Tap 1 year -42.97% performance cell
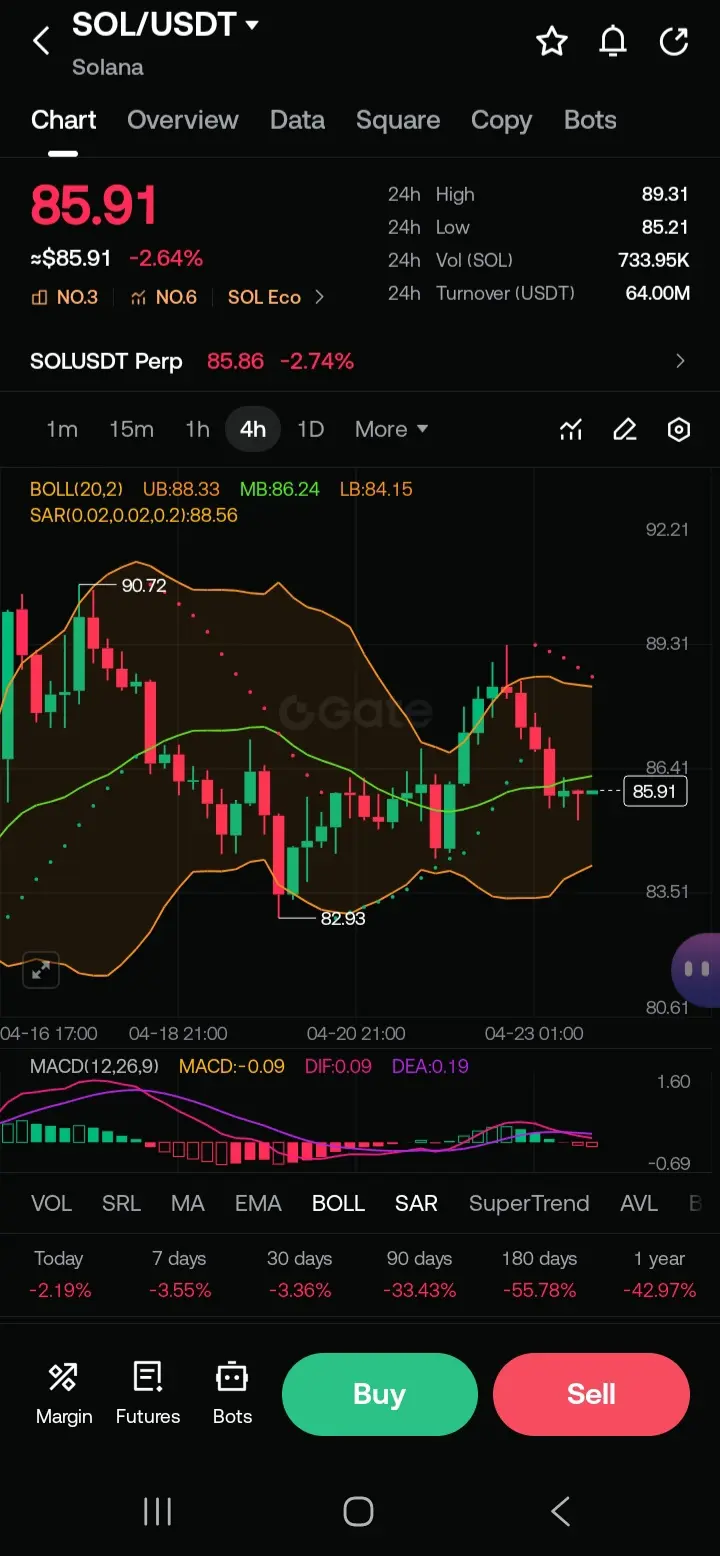 click(659, 1274)
